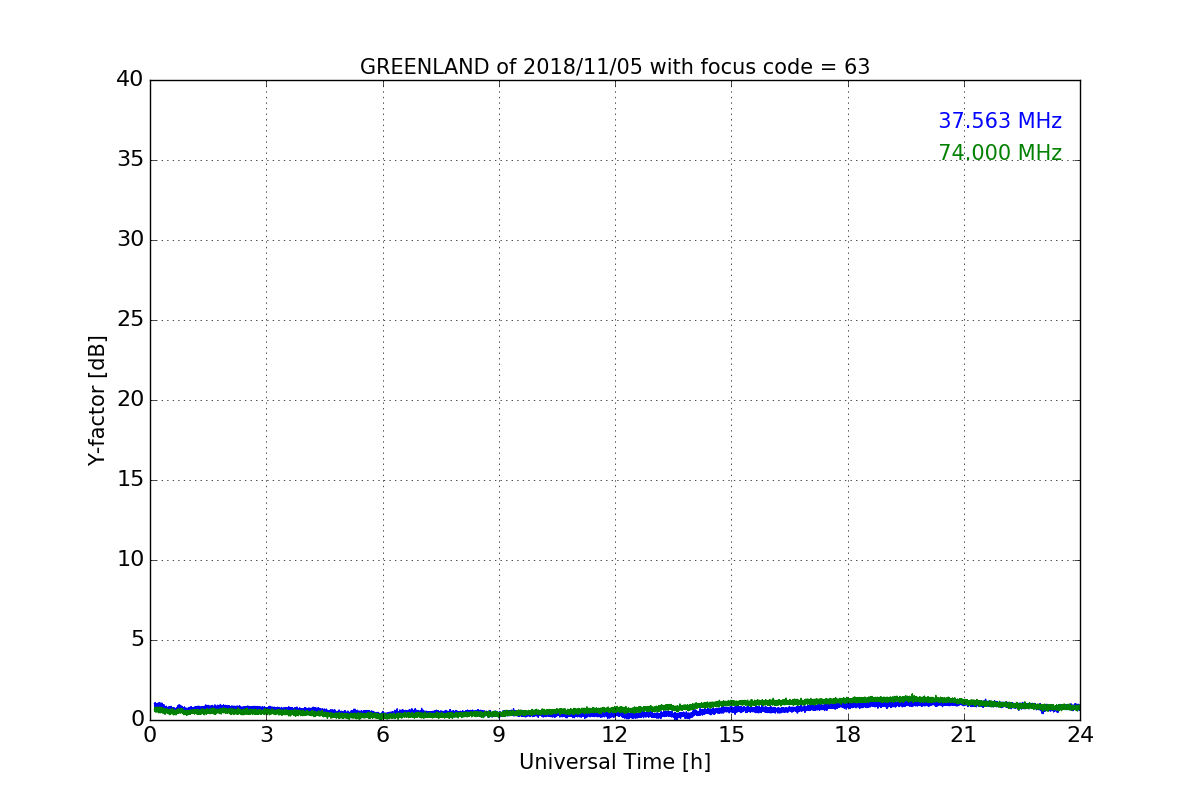Click the y-axis tick label 25
This screenshot has height=800, width=1200.
point(130,319)
